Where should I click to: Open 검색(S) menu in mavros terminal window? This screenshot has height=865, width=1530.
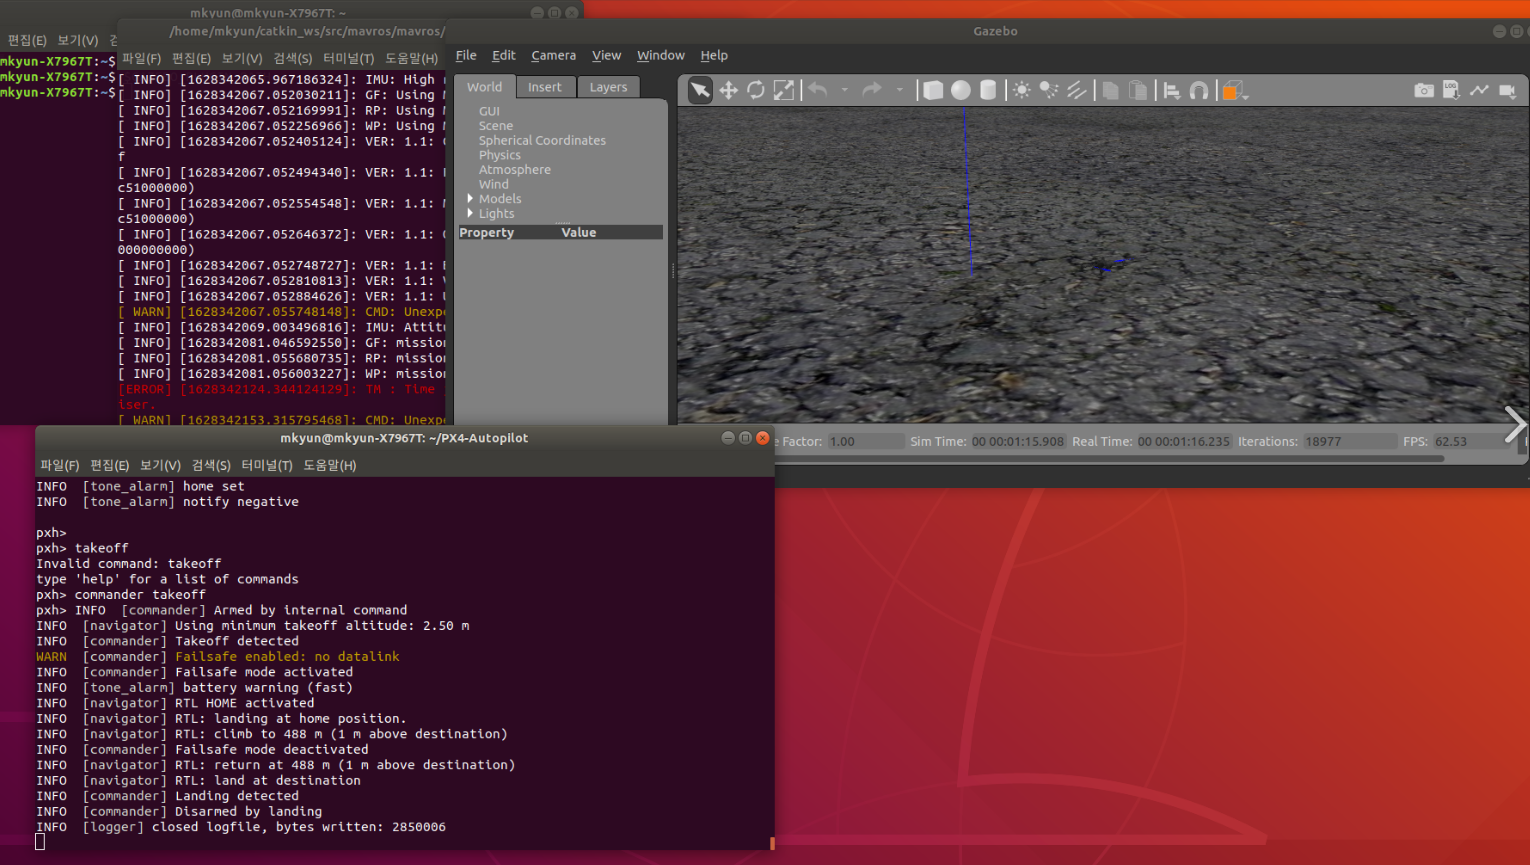[x=293, y=58]
